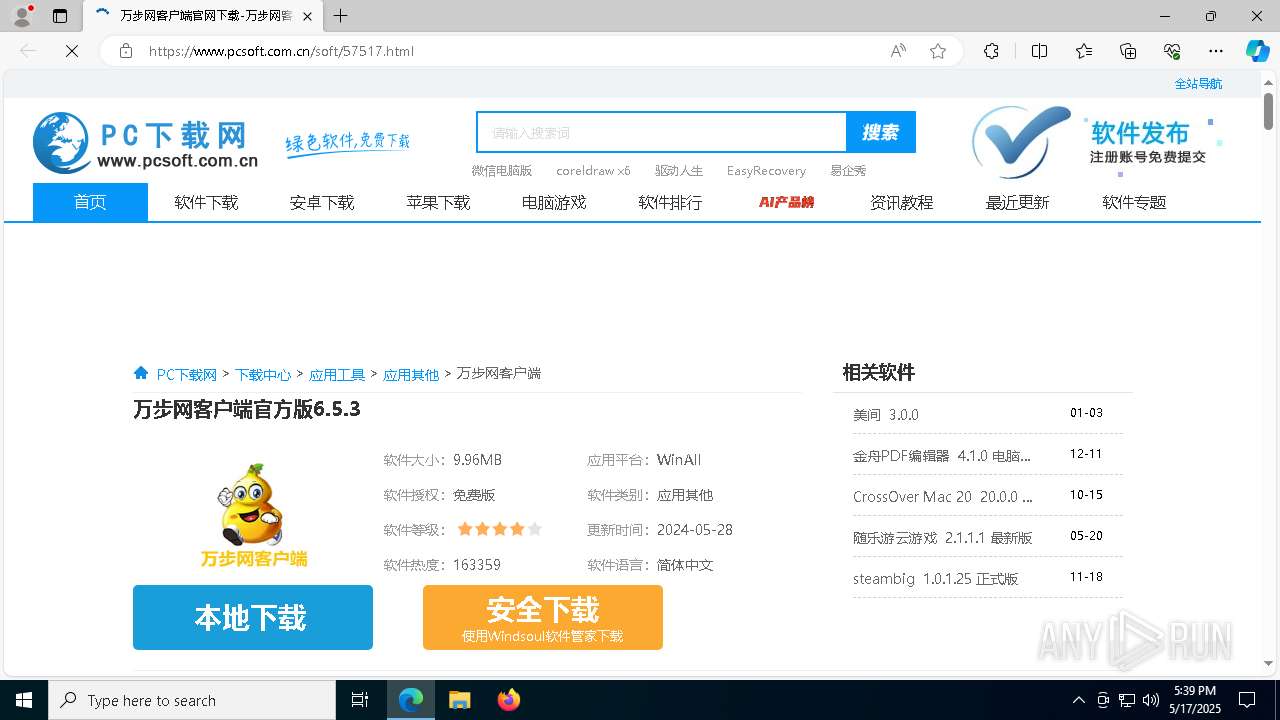The width and height of the screenshot is (1280, 720).
Task: Close the 万步网客户端 browser tab
Action: pyautogui.click(x=307, y=16)
